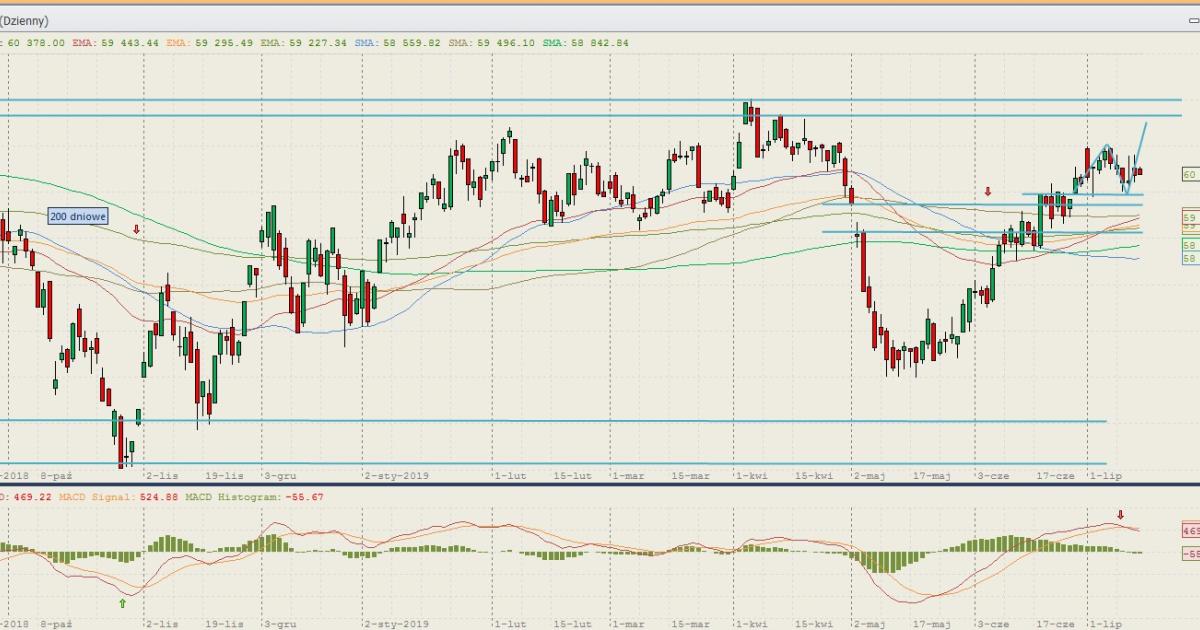The height and width of the screenshot is (630, 1200).
Task: Select the green up arrow in MACD panel
Action: [122, 602]
